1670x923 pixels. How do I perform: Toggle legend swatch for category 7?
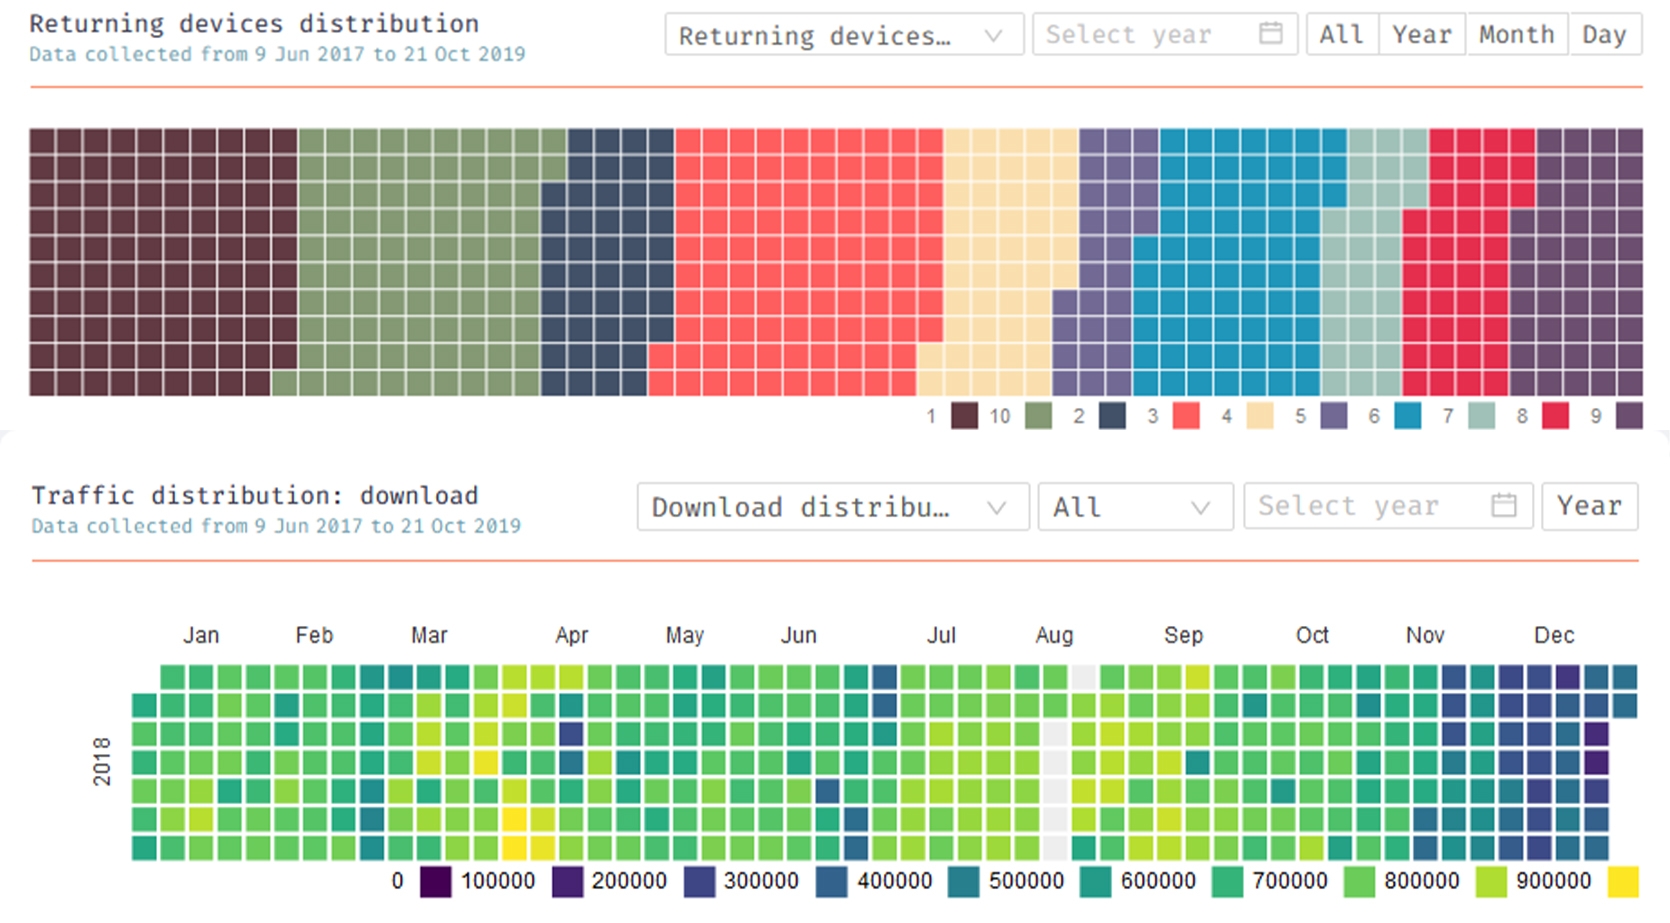point(1482,416)
